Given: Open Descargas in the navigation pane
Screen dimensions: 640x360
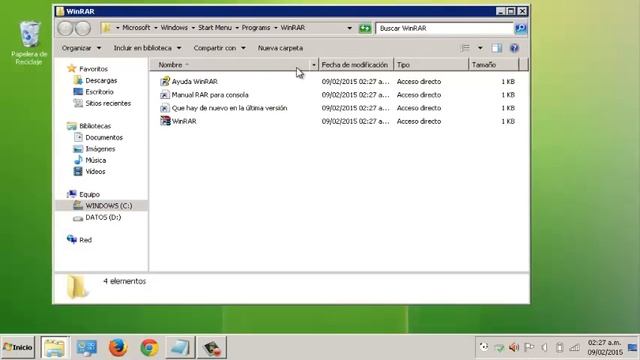Looking at the screenshot, I should point(101,80).
